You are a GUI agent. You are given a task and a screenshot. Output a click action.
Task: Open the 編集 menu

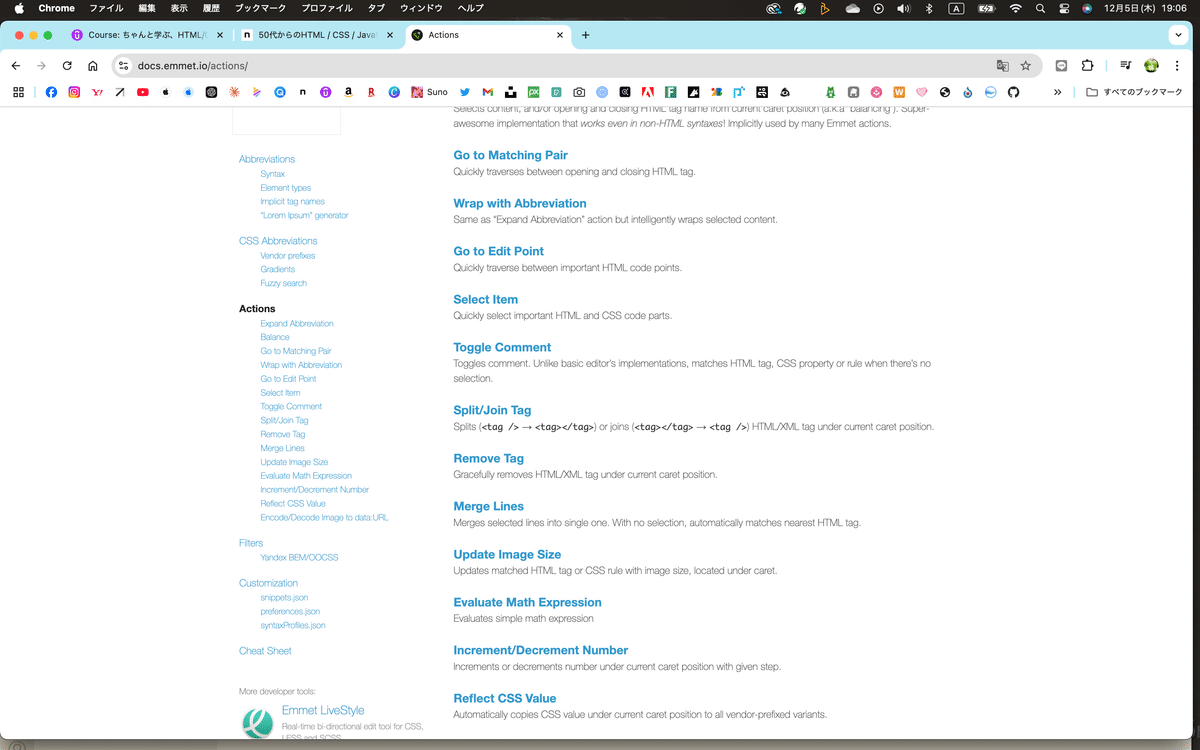click(x=147, y=8)
